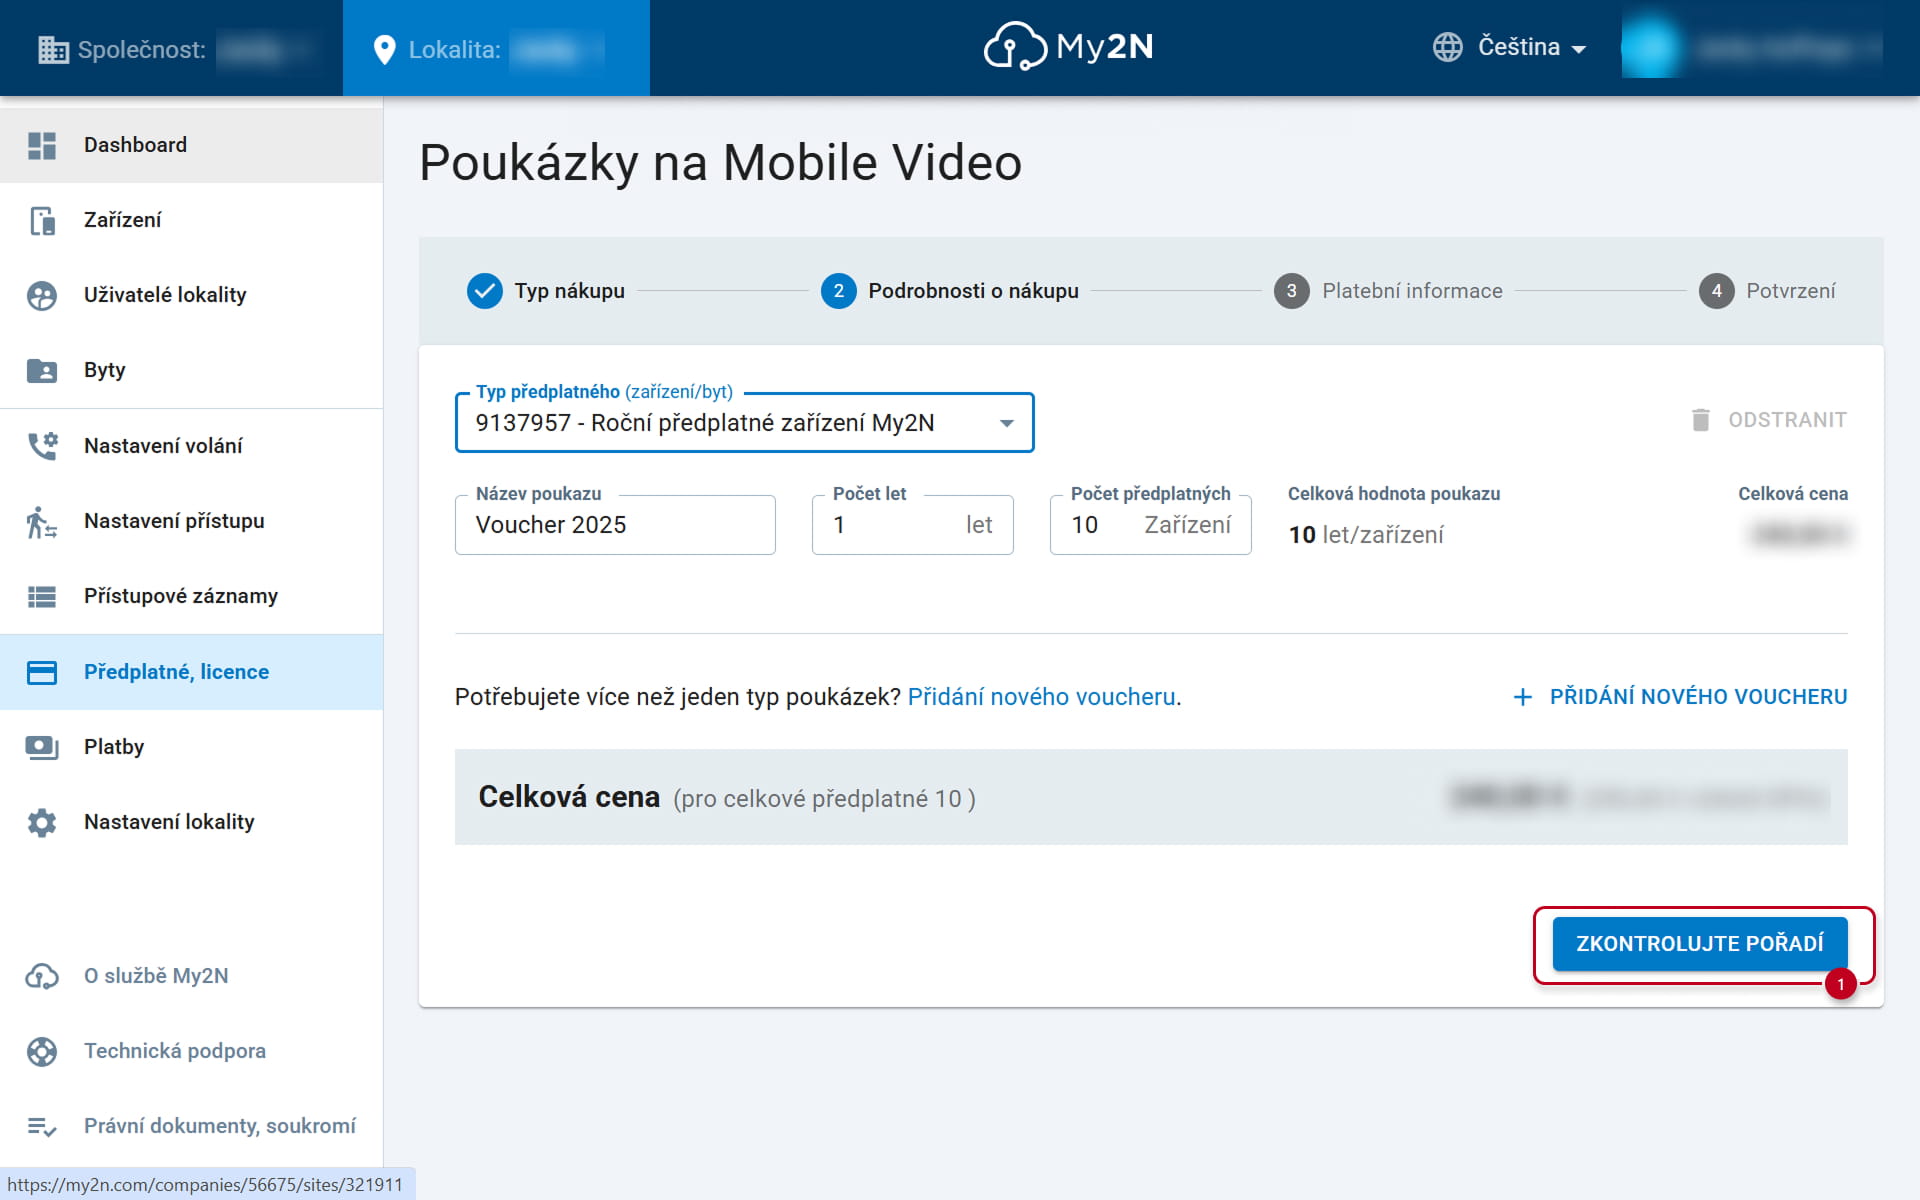Open Nastavení přístupu menu item
This screenshot has width=1920, height=1200.
tap(191, 521)
